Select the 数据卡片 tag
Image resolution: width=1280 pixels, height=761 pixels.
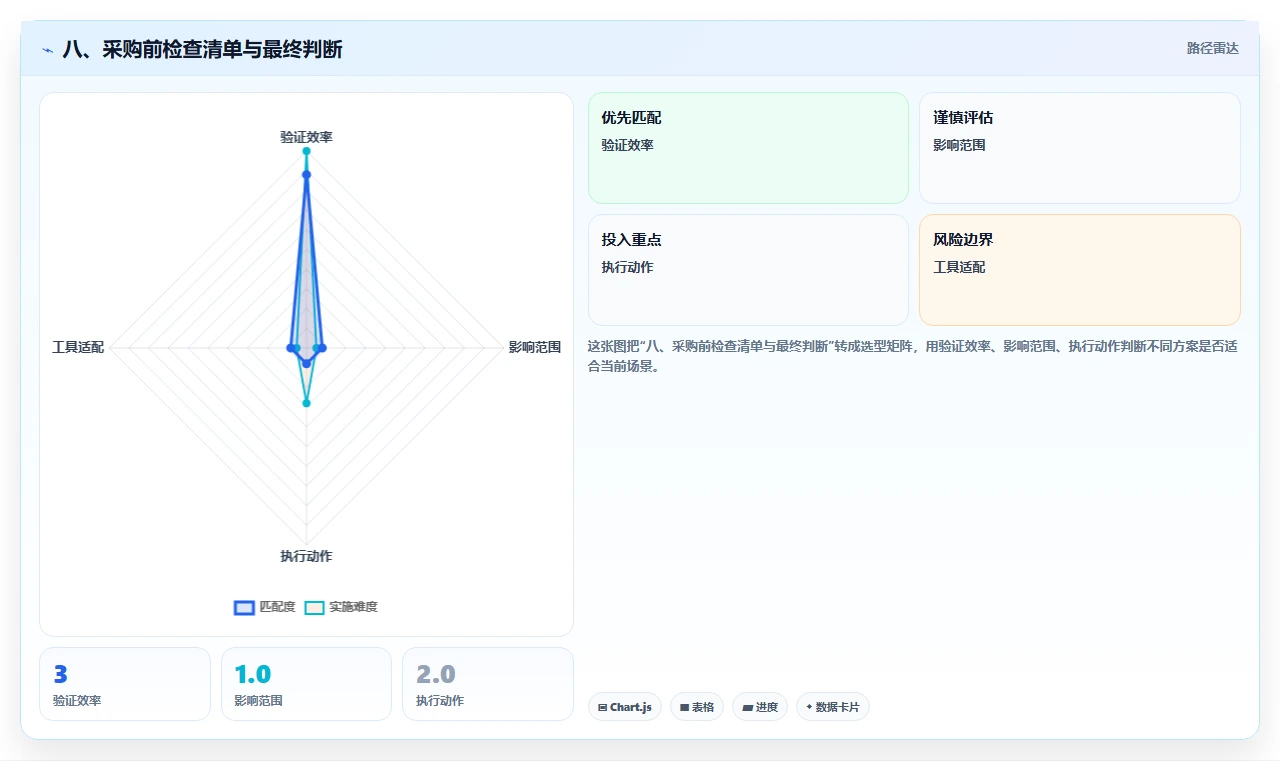(833, 707)
